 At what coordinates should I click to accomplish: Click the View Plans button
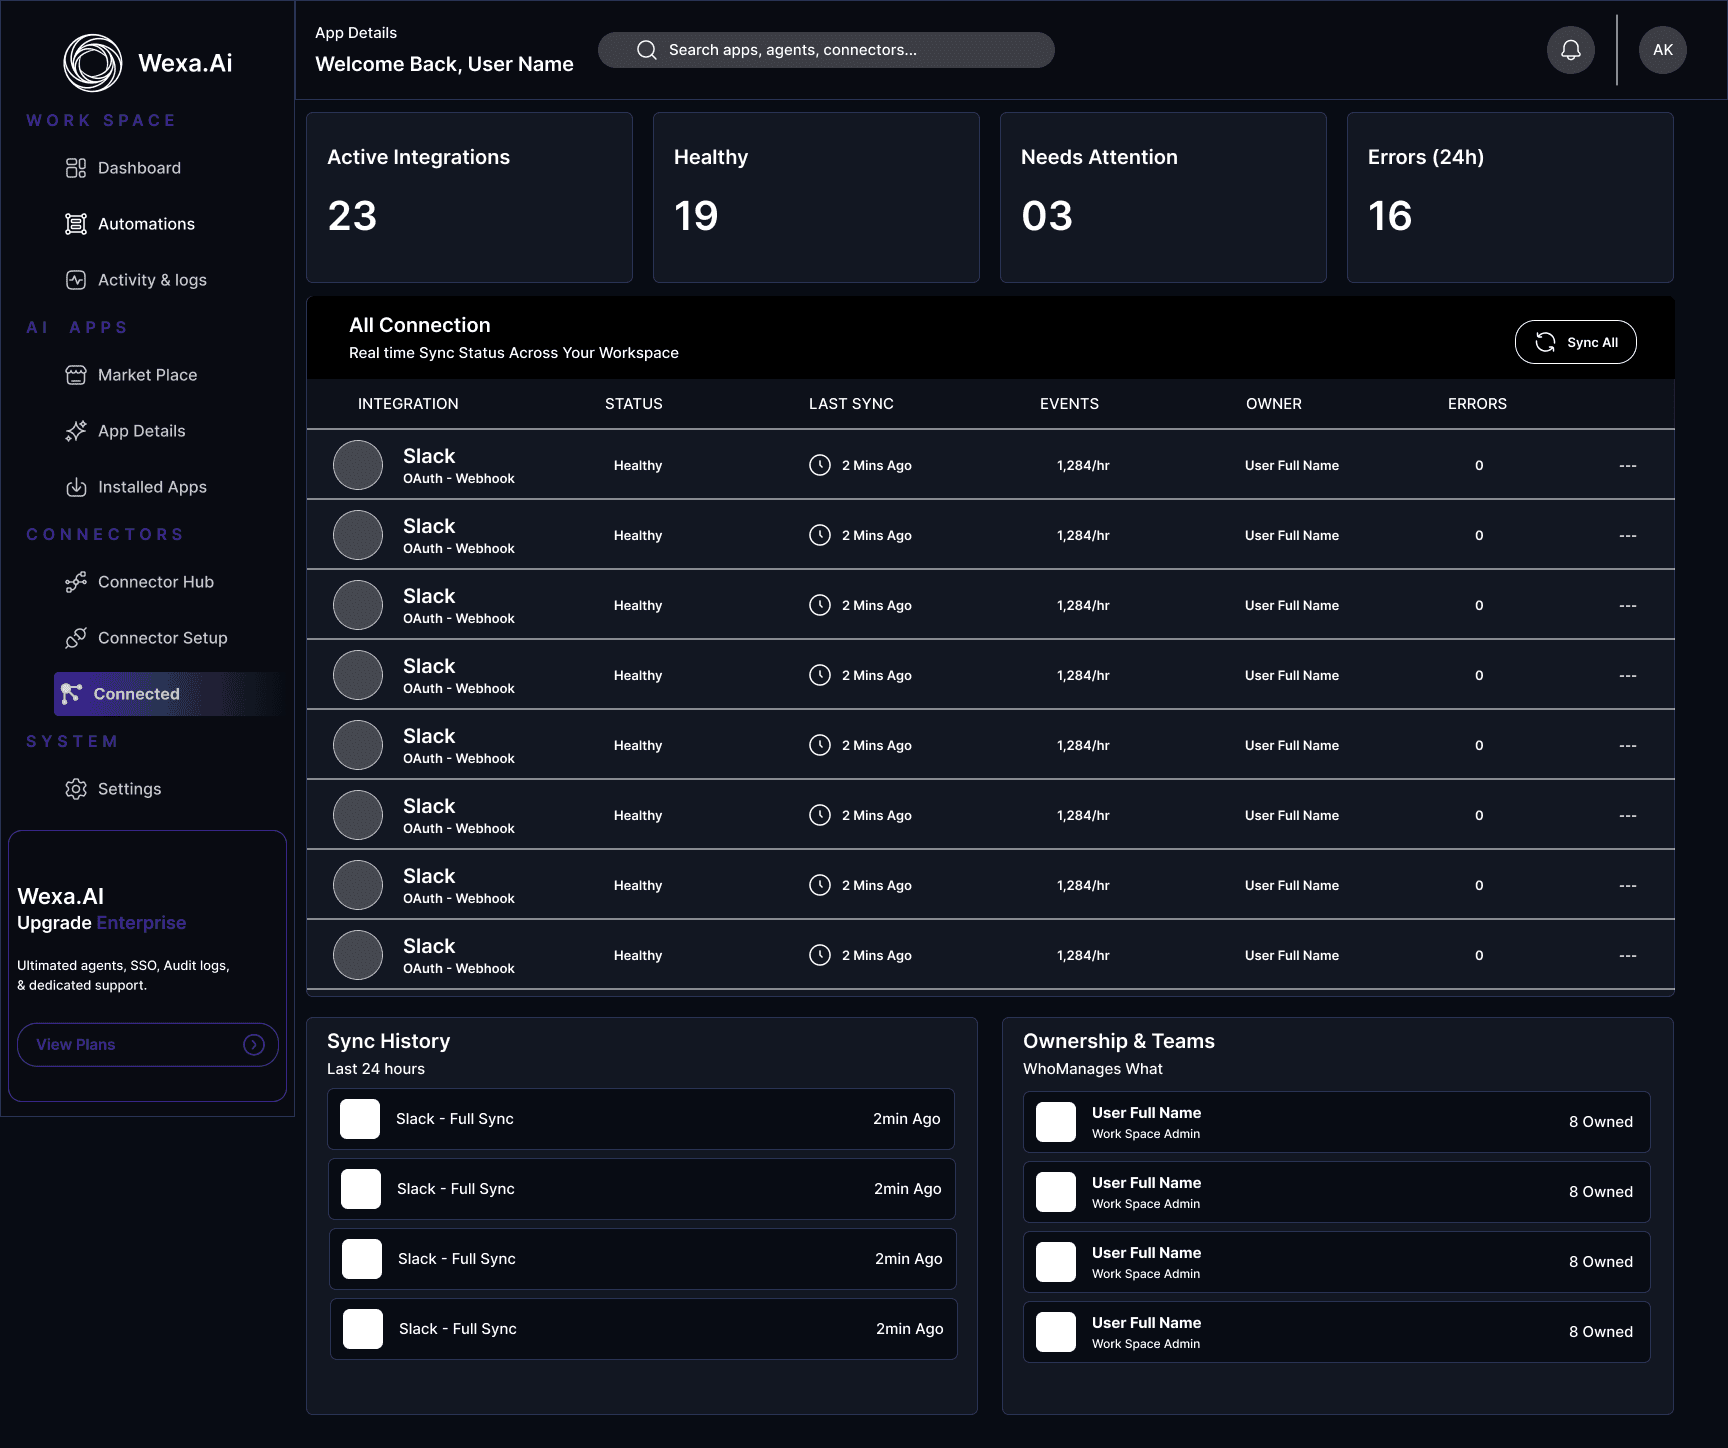click(x=148, y=1045)
